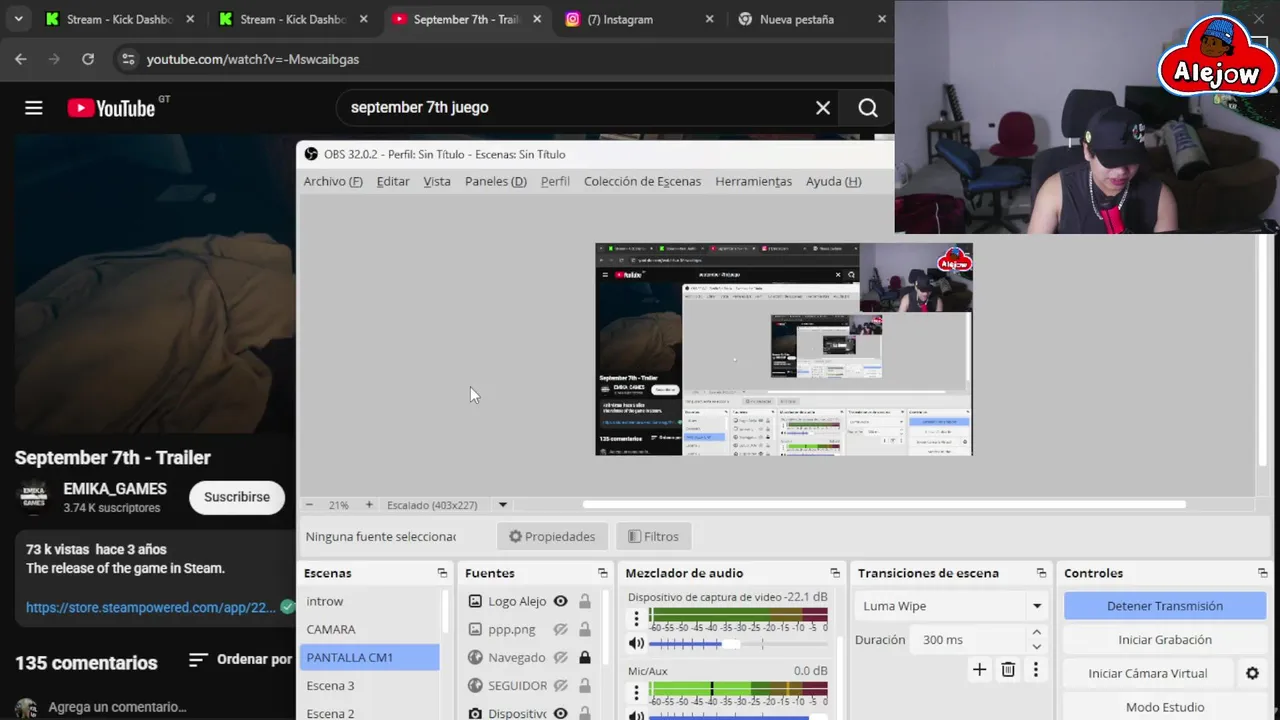
Task: Subscribe with the Suscribirse button
Action: pos(237,497)
